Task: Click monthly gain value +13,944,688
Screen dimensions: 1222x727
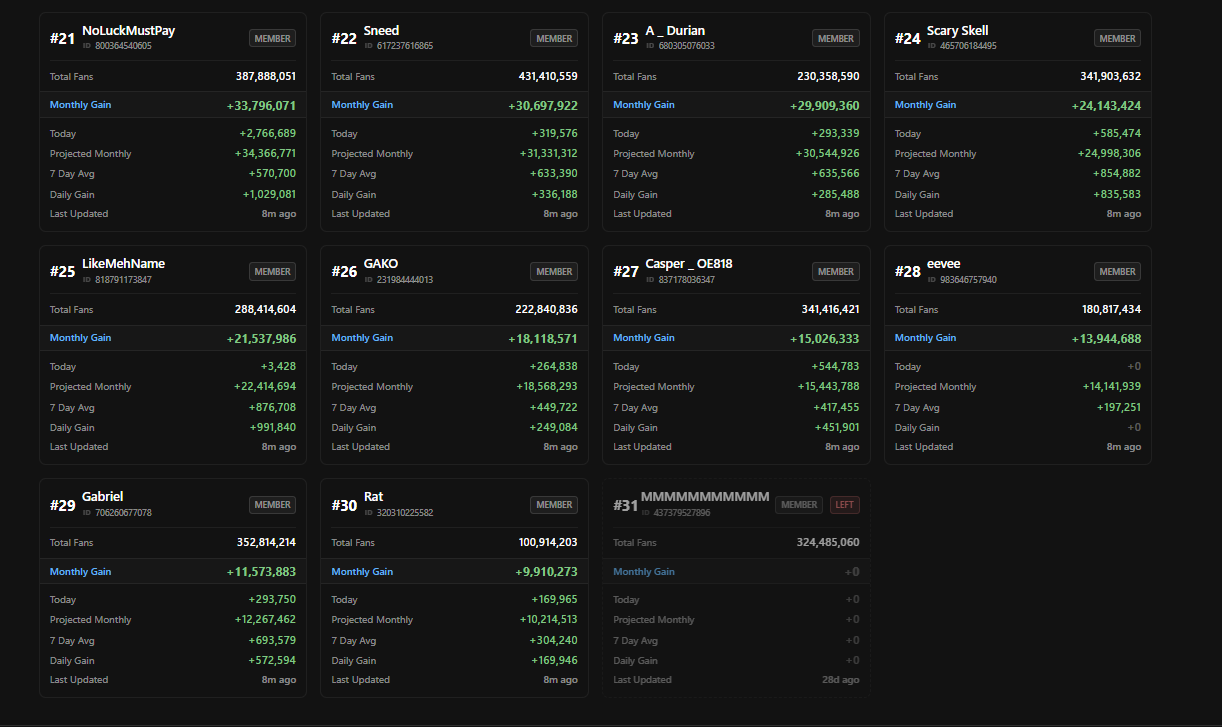Action: (x=1106, y=338)
